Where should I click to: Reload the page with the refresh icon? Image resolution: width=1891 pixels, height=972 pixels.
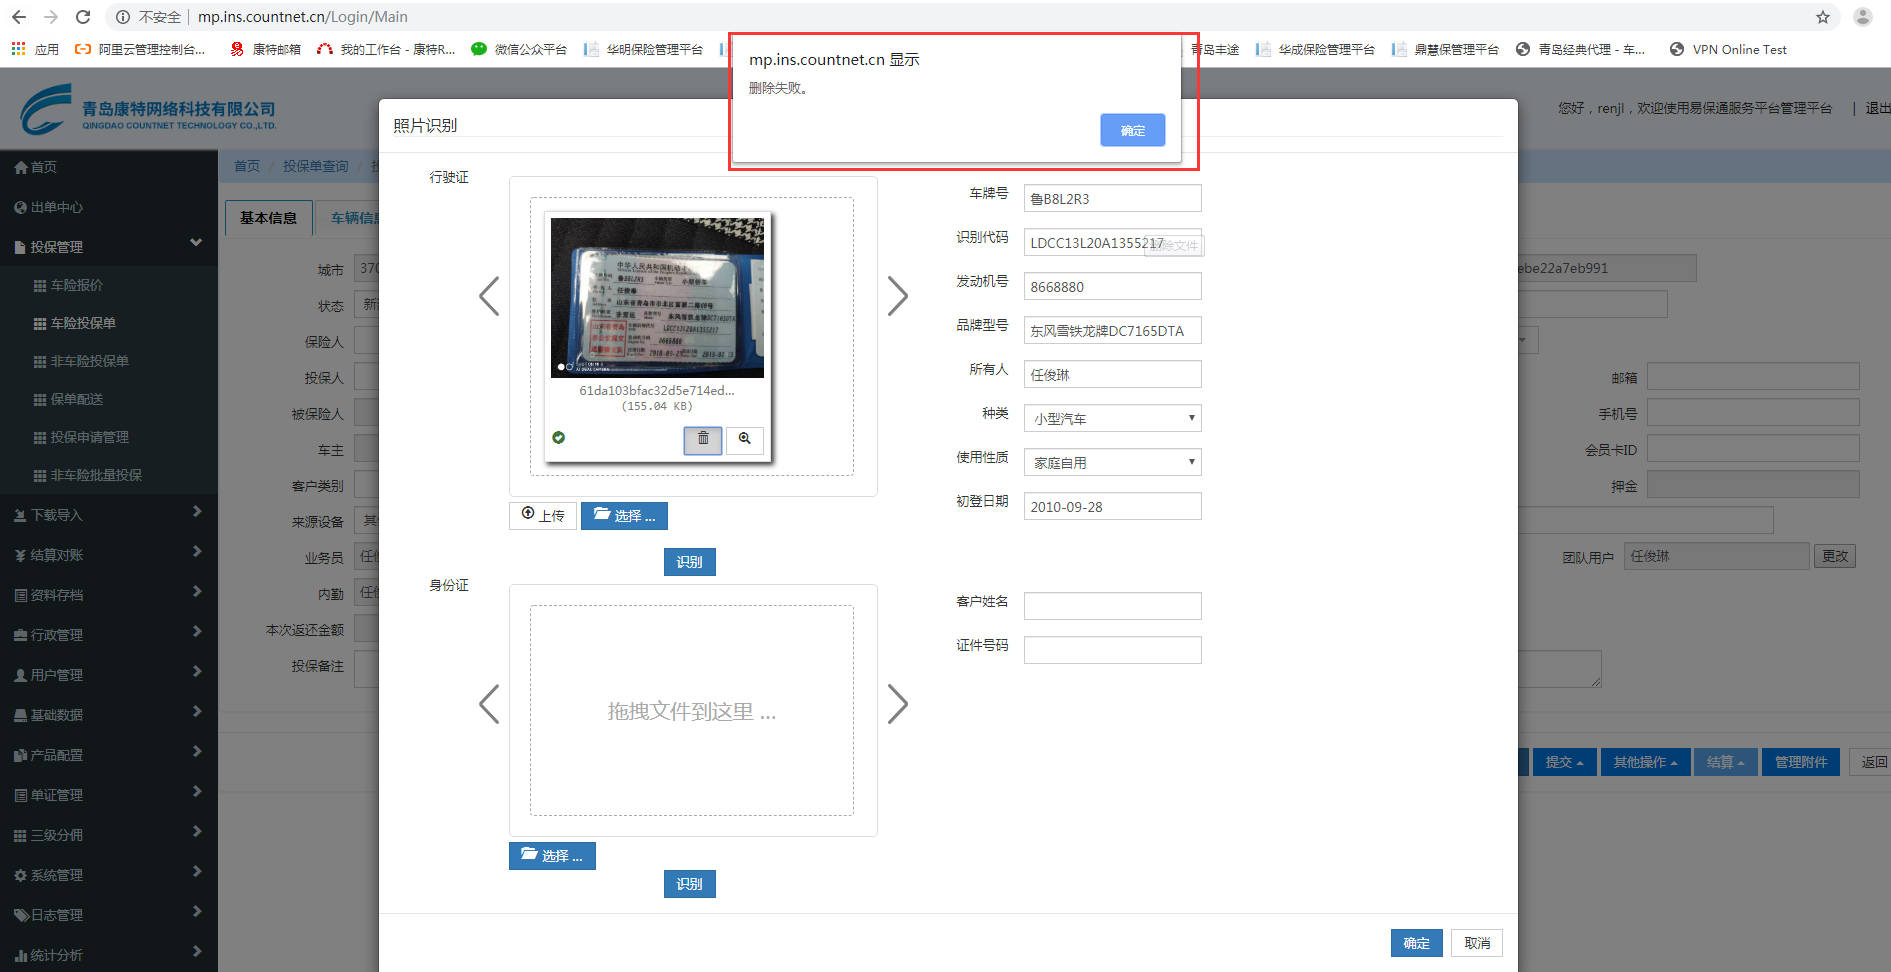click(x=83, y=17)
